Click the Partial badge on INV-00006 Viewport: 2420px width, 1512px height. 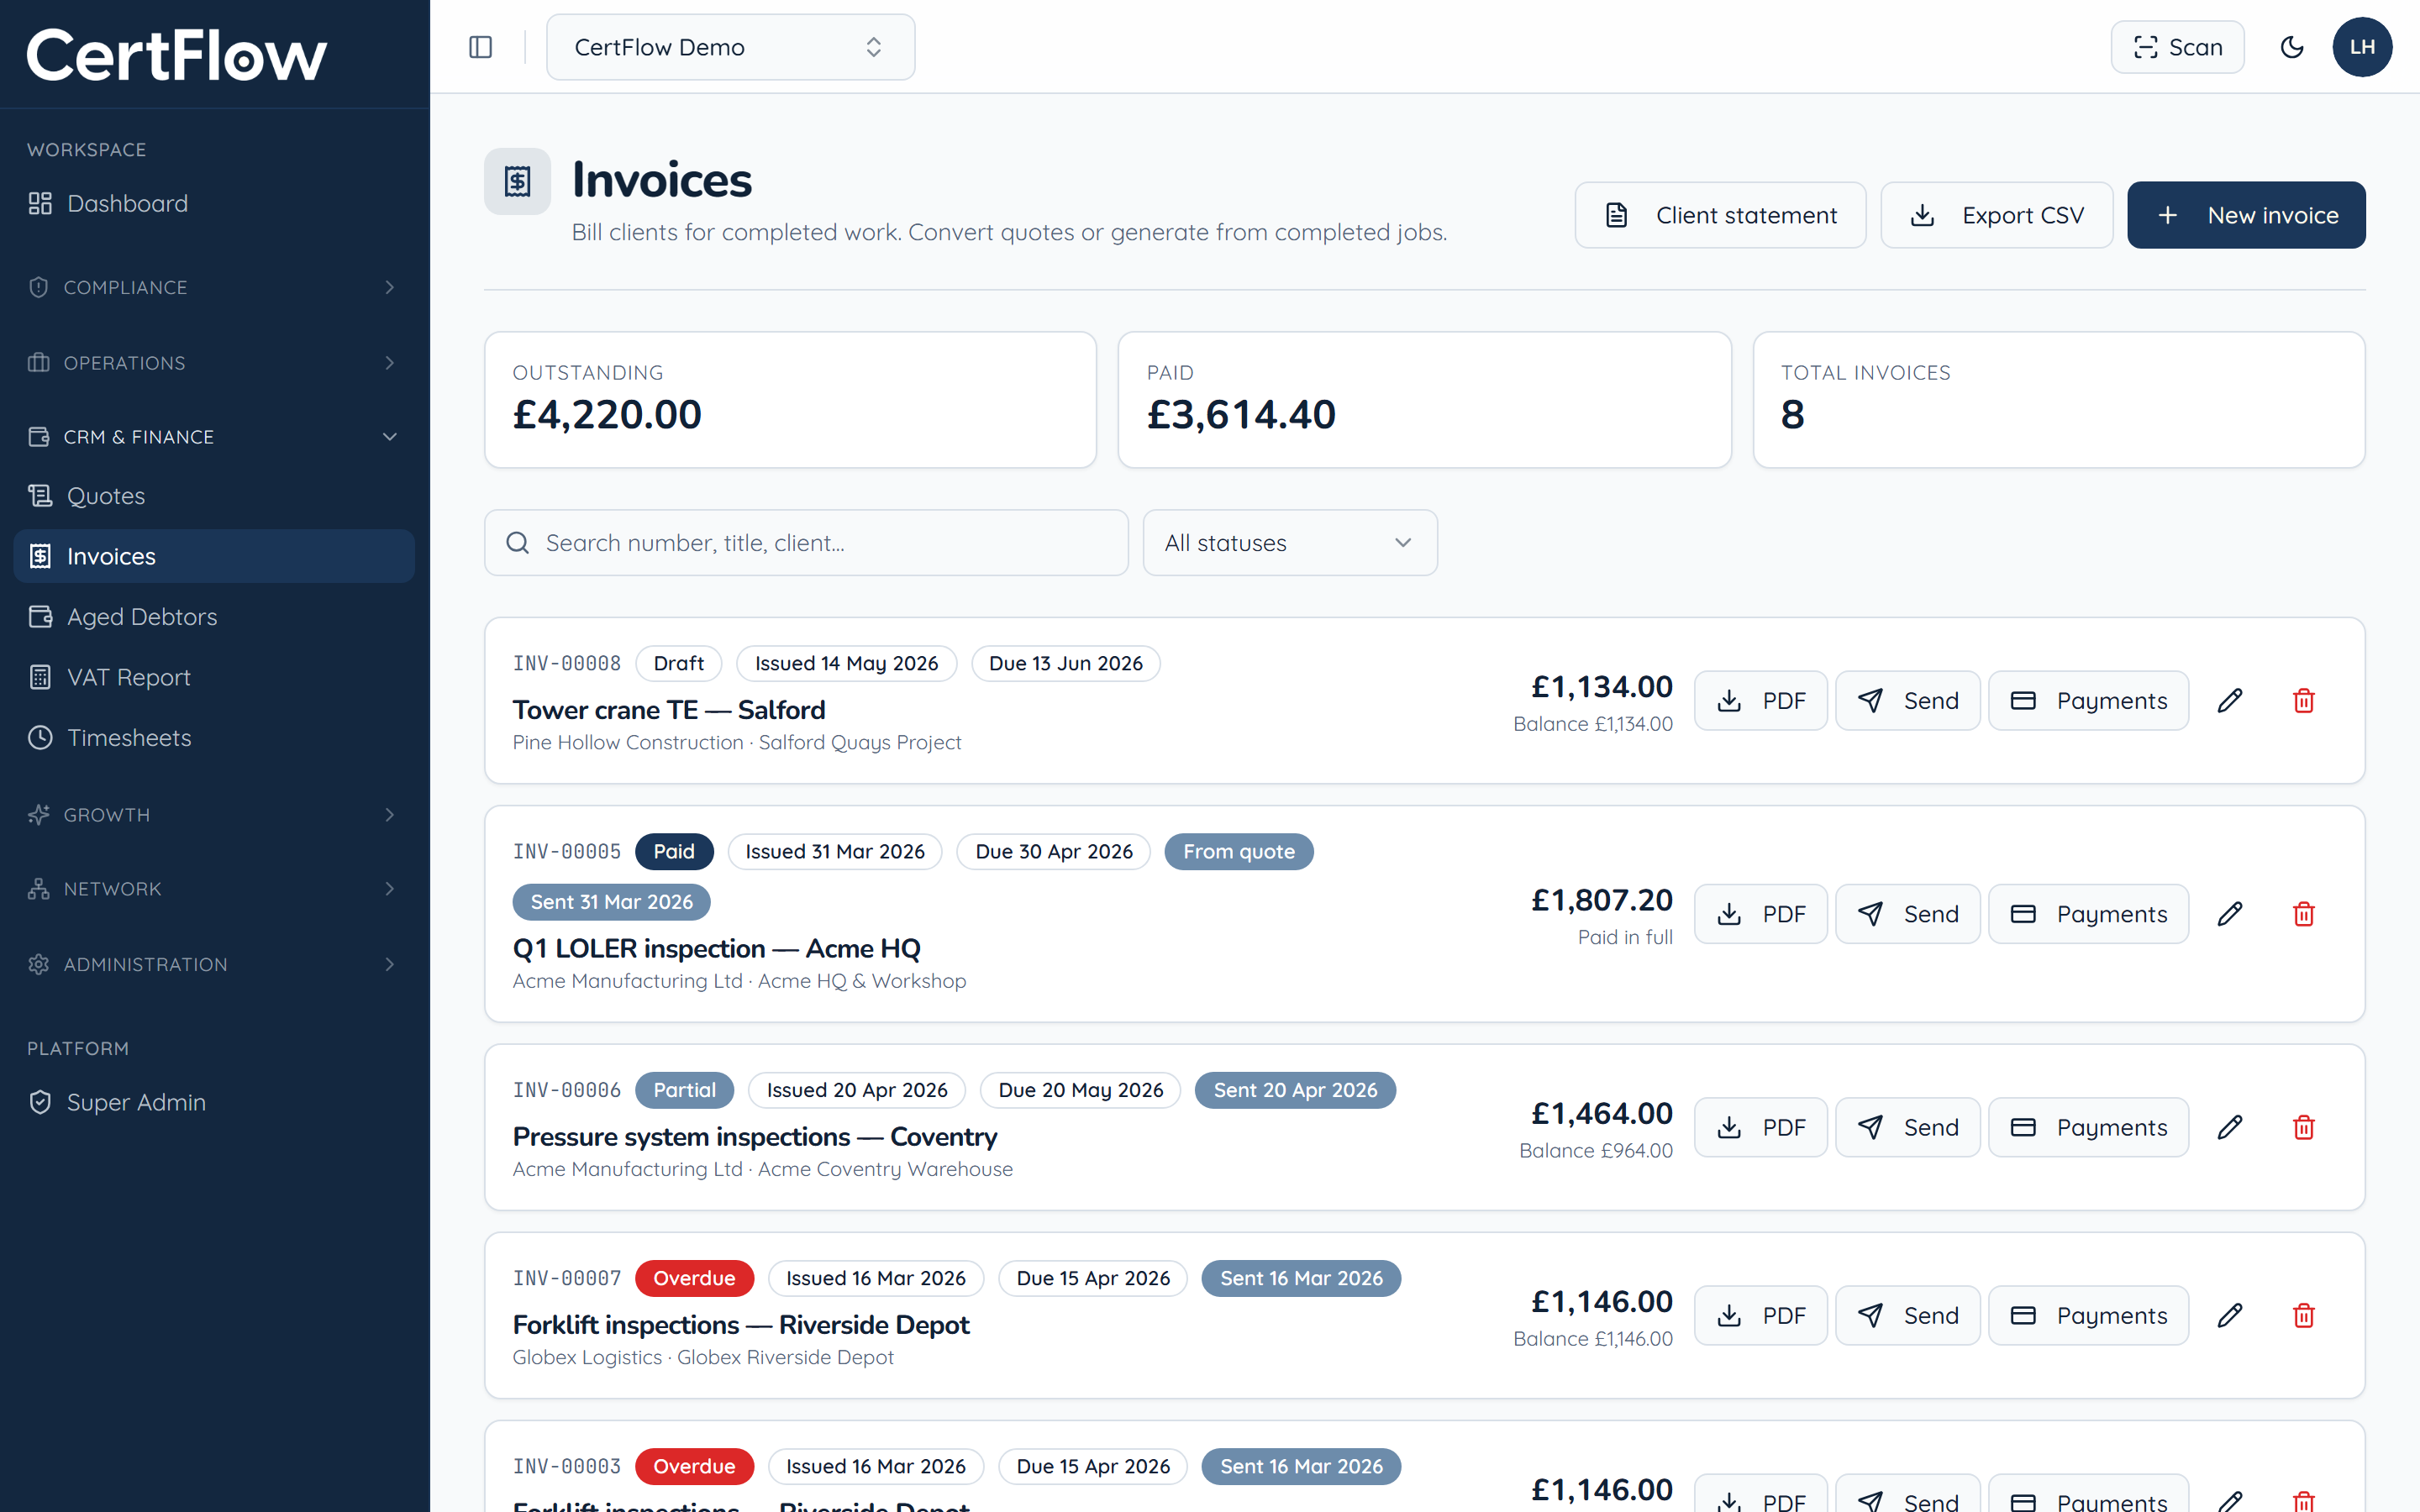[684, 1090]
